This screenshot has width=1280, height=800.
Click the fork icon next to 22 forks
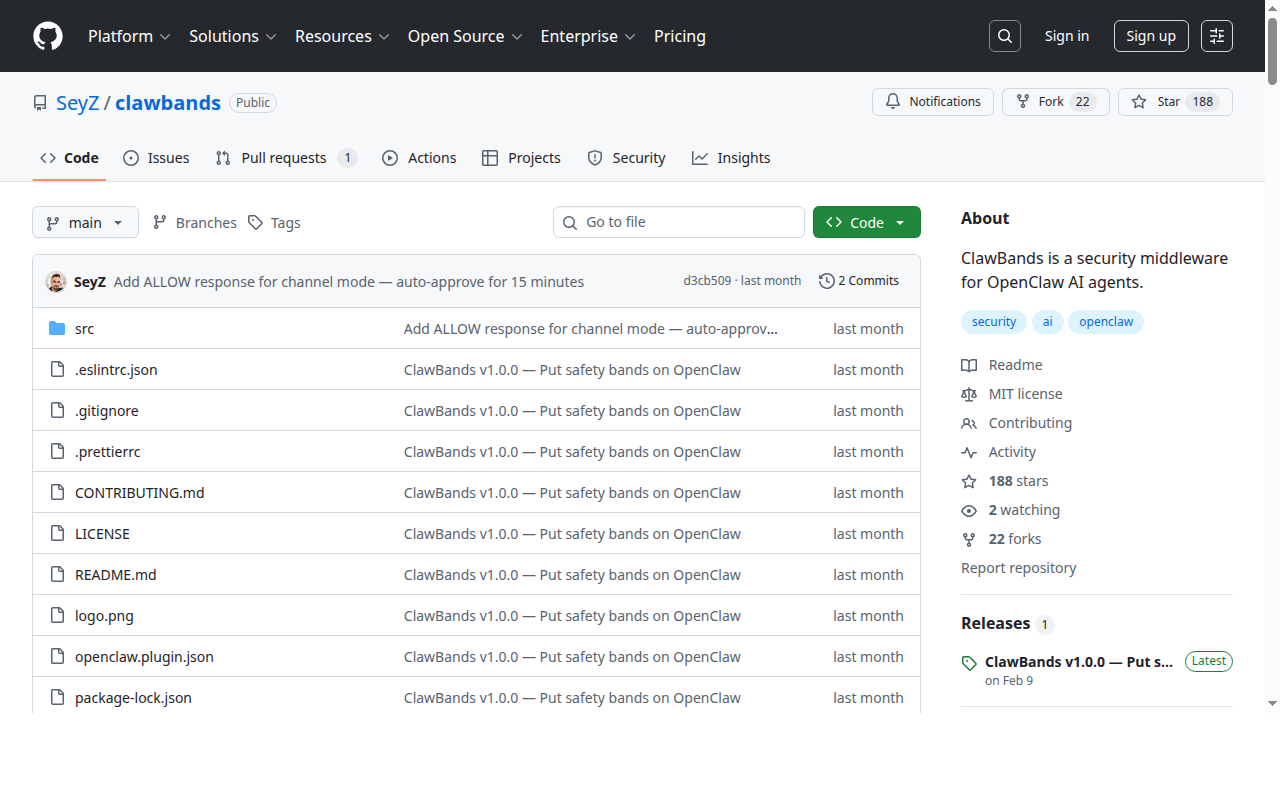[x=969, y=540]
